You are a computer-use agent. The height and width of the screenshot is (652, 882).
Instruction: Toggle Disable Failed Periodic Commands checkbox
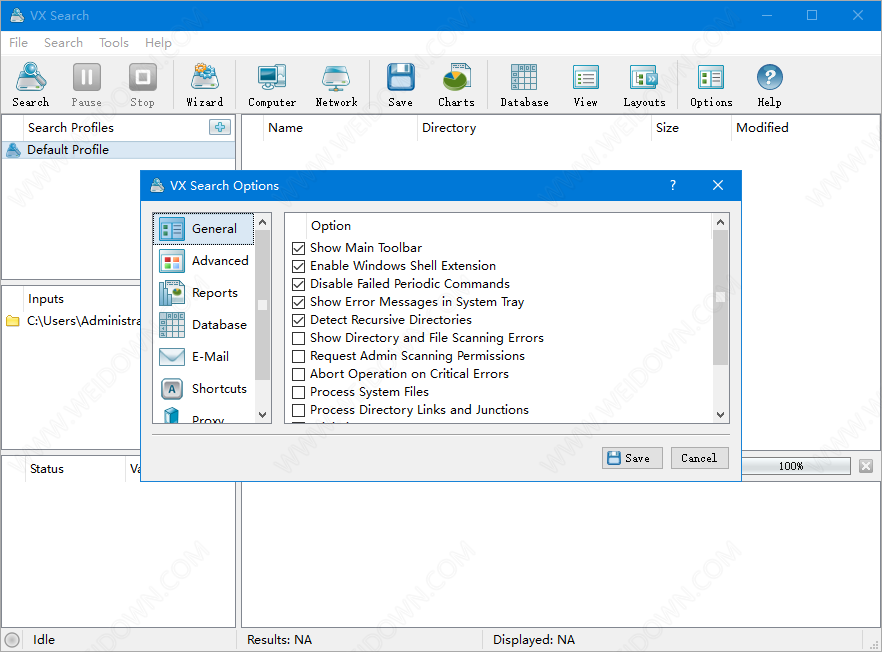tap(299, 284)
